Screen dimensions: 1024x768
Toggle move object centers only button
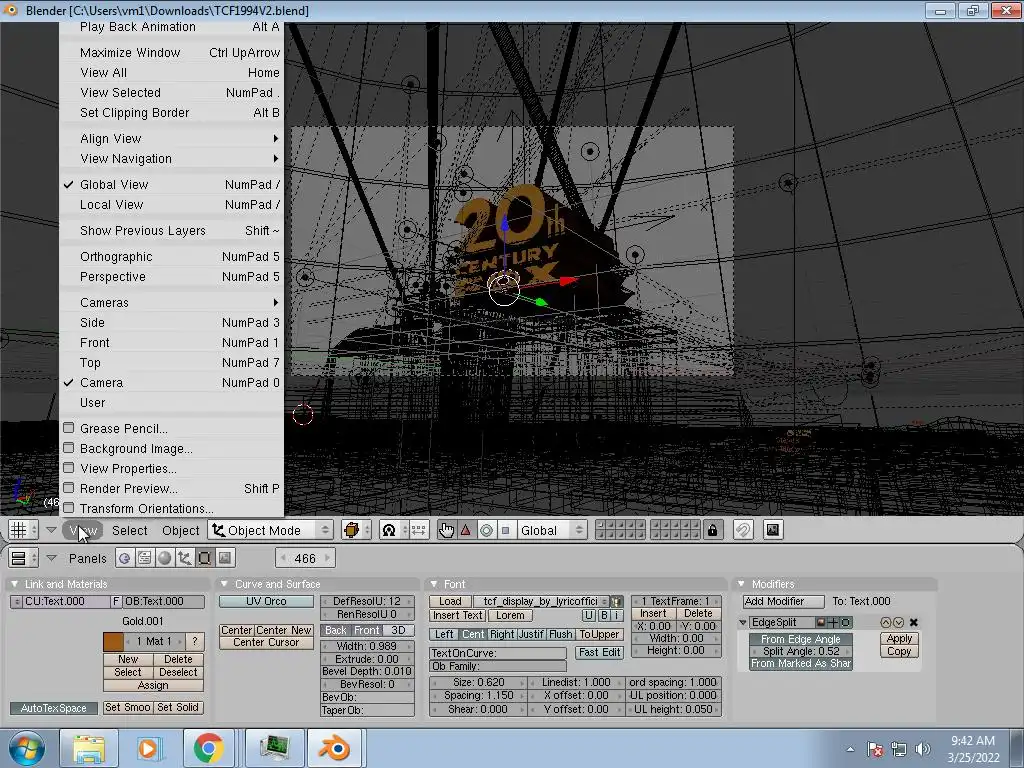pyautogui.click(x=419, y=530)
